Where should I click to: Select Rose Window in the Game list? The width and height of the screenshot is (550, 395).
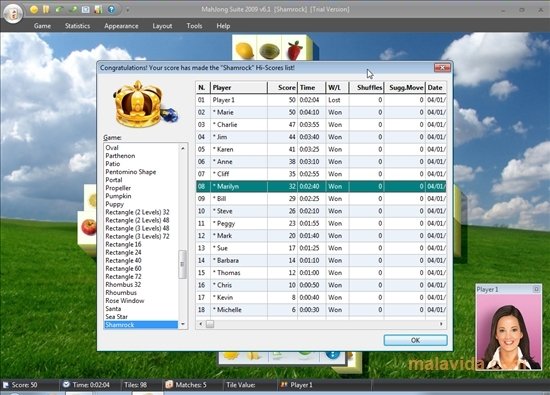coord(141,301)
